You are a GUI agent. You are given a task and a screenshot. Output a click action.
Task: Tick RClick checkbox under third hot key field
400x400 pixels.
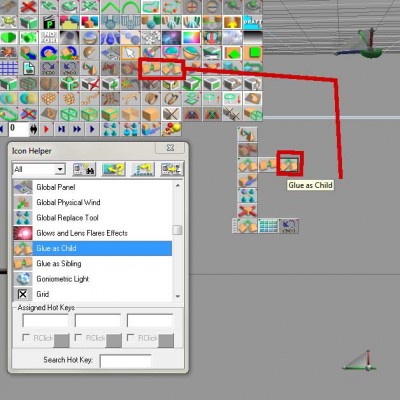click(130, 338)
